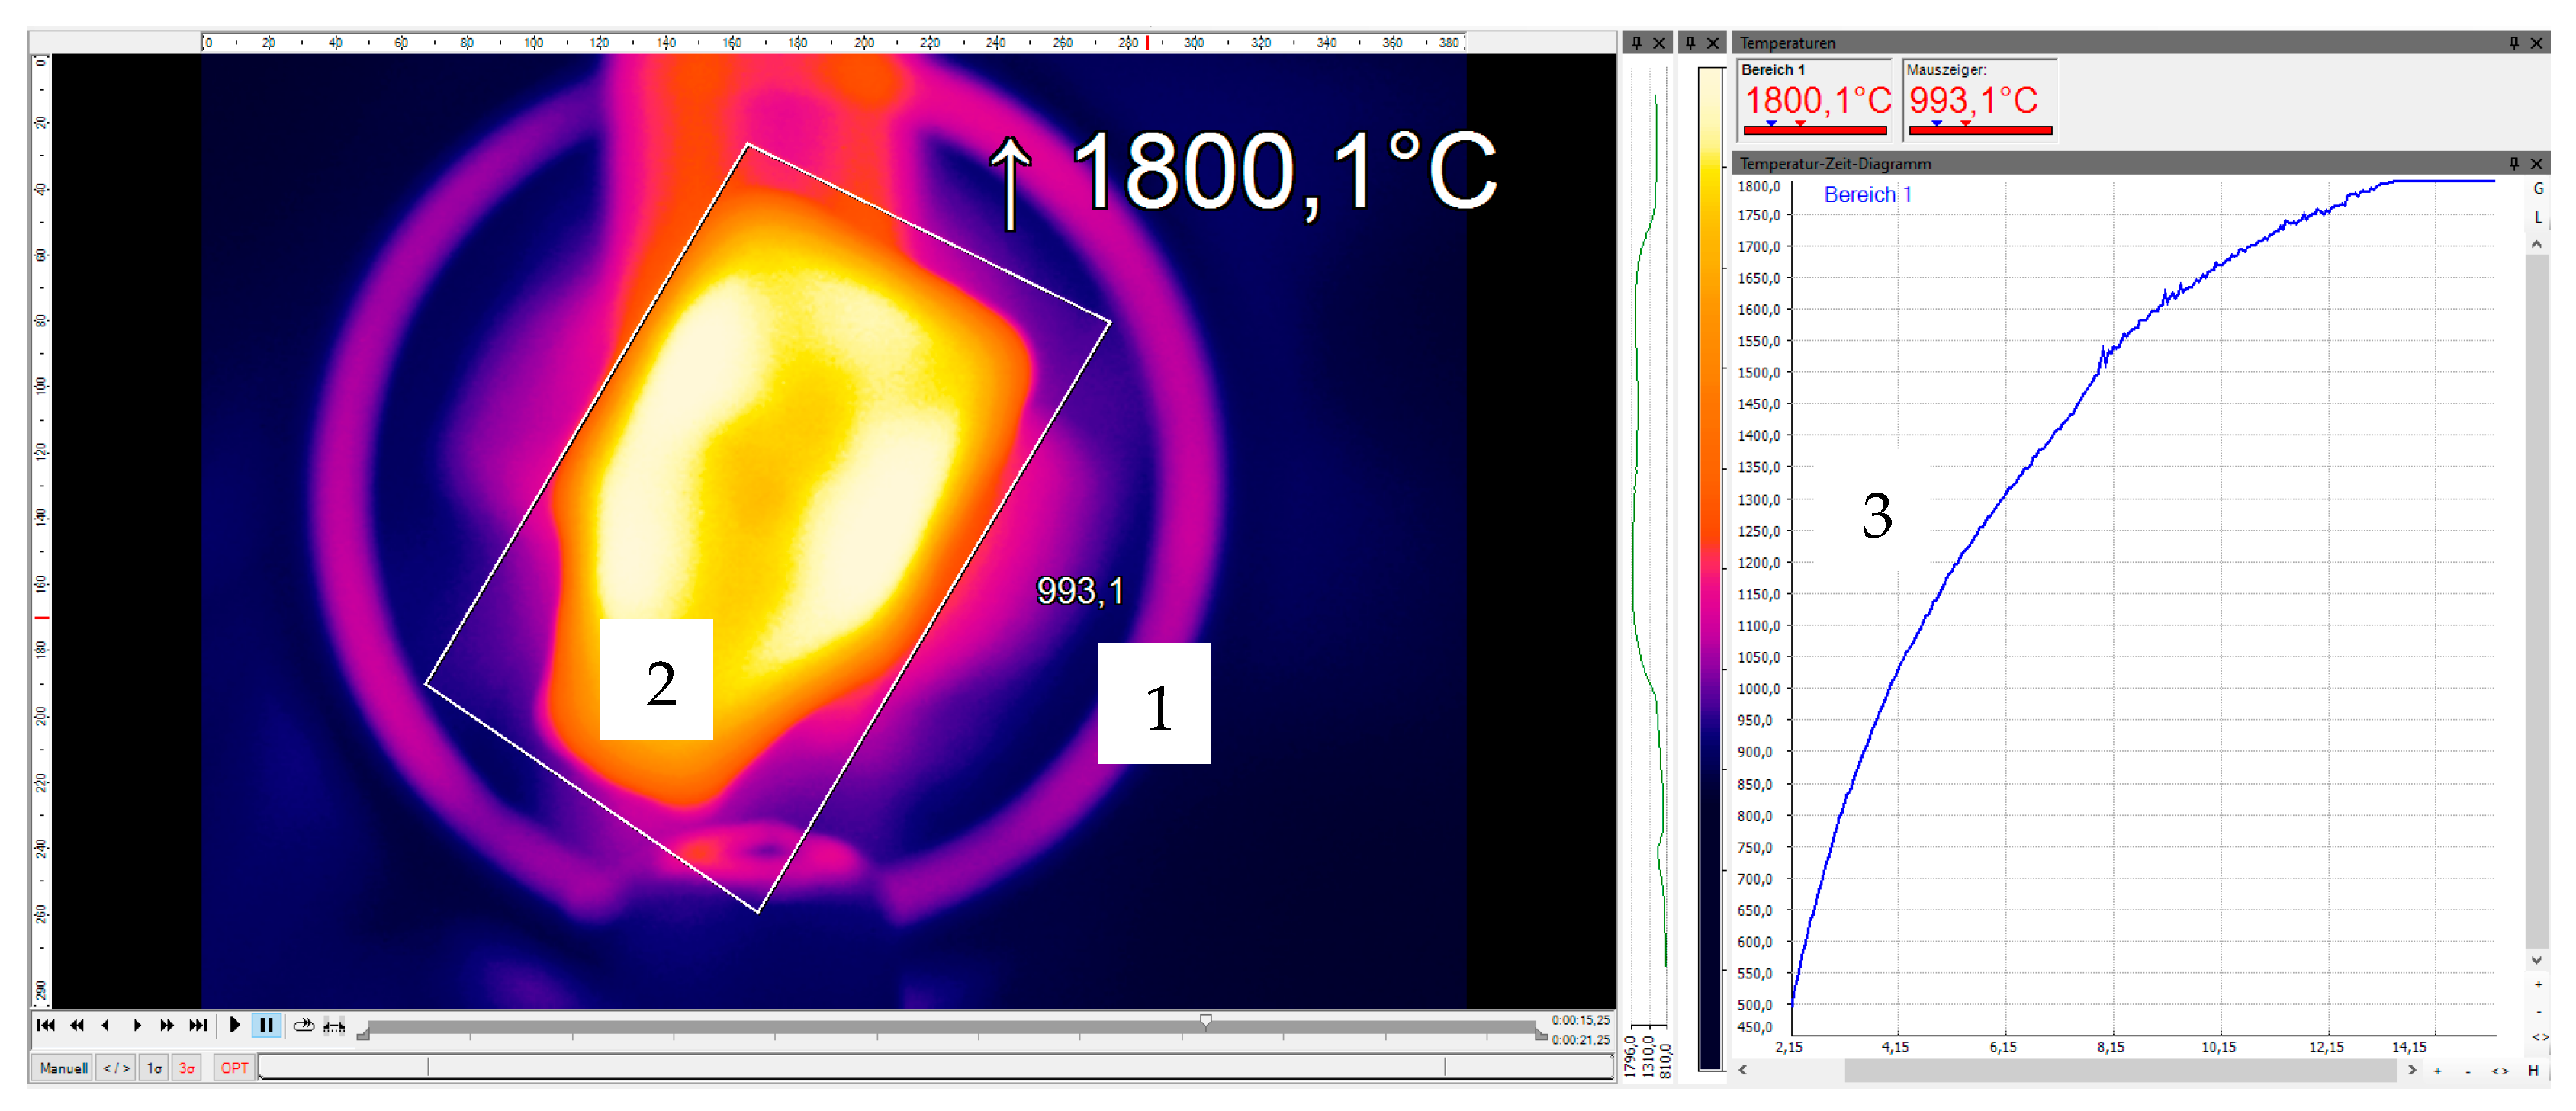
Task: Toggle the 1σ scaling button
Action: tap(154, 1068)
